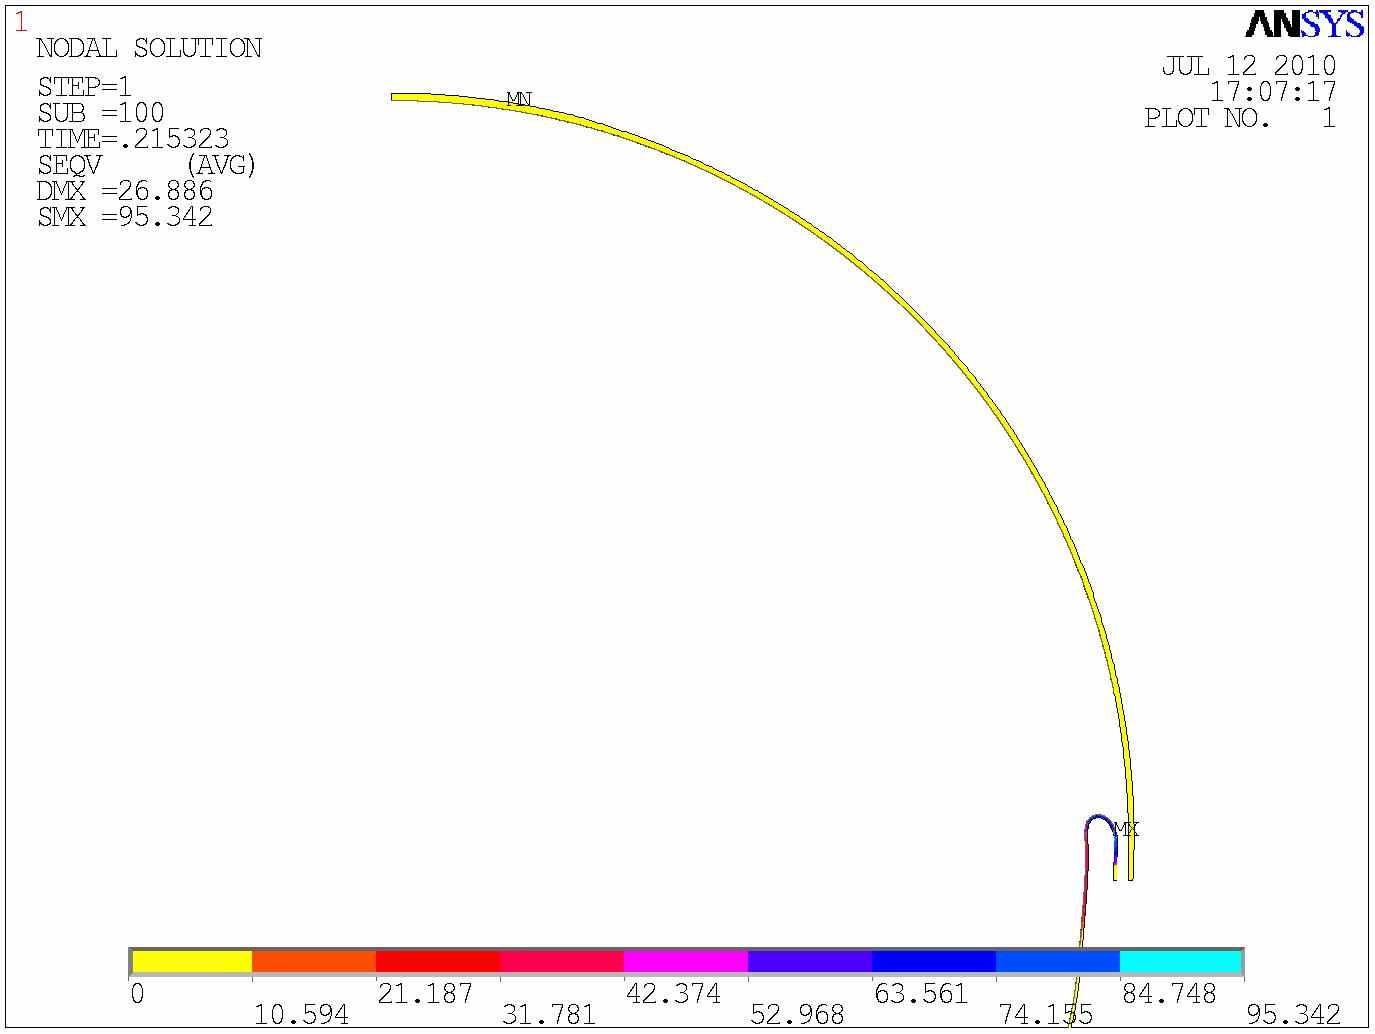This screenshot has width=1375, height=1034.
Task: Click the STEP=1 text
Action: click(x=85, y=86)
